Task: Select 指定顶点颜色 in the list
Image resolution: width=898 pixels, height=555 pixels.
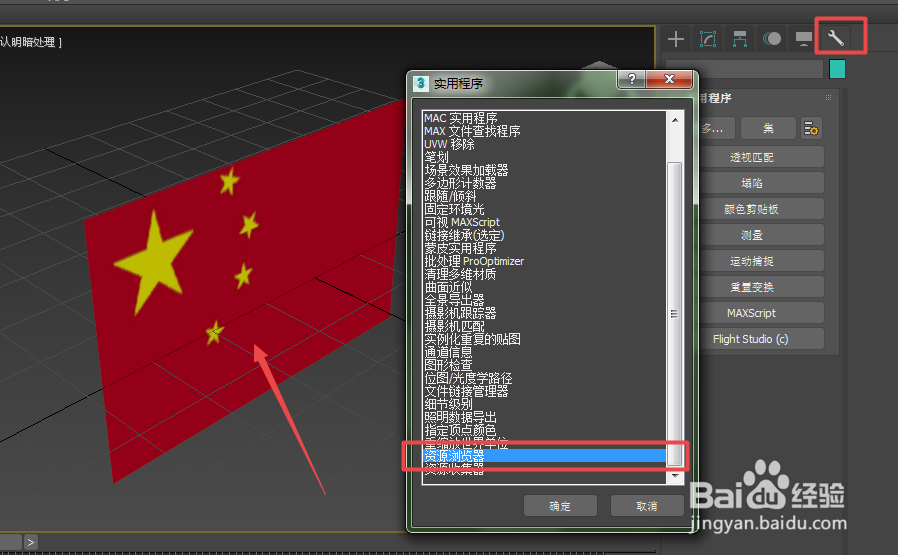Action: (x=460, y=430)
